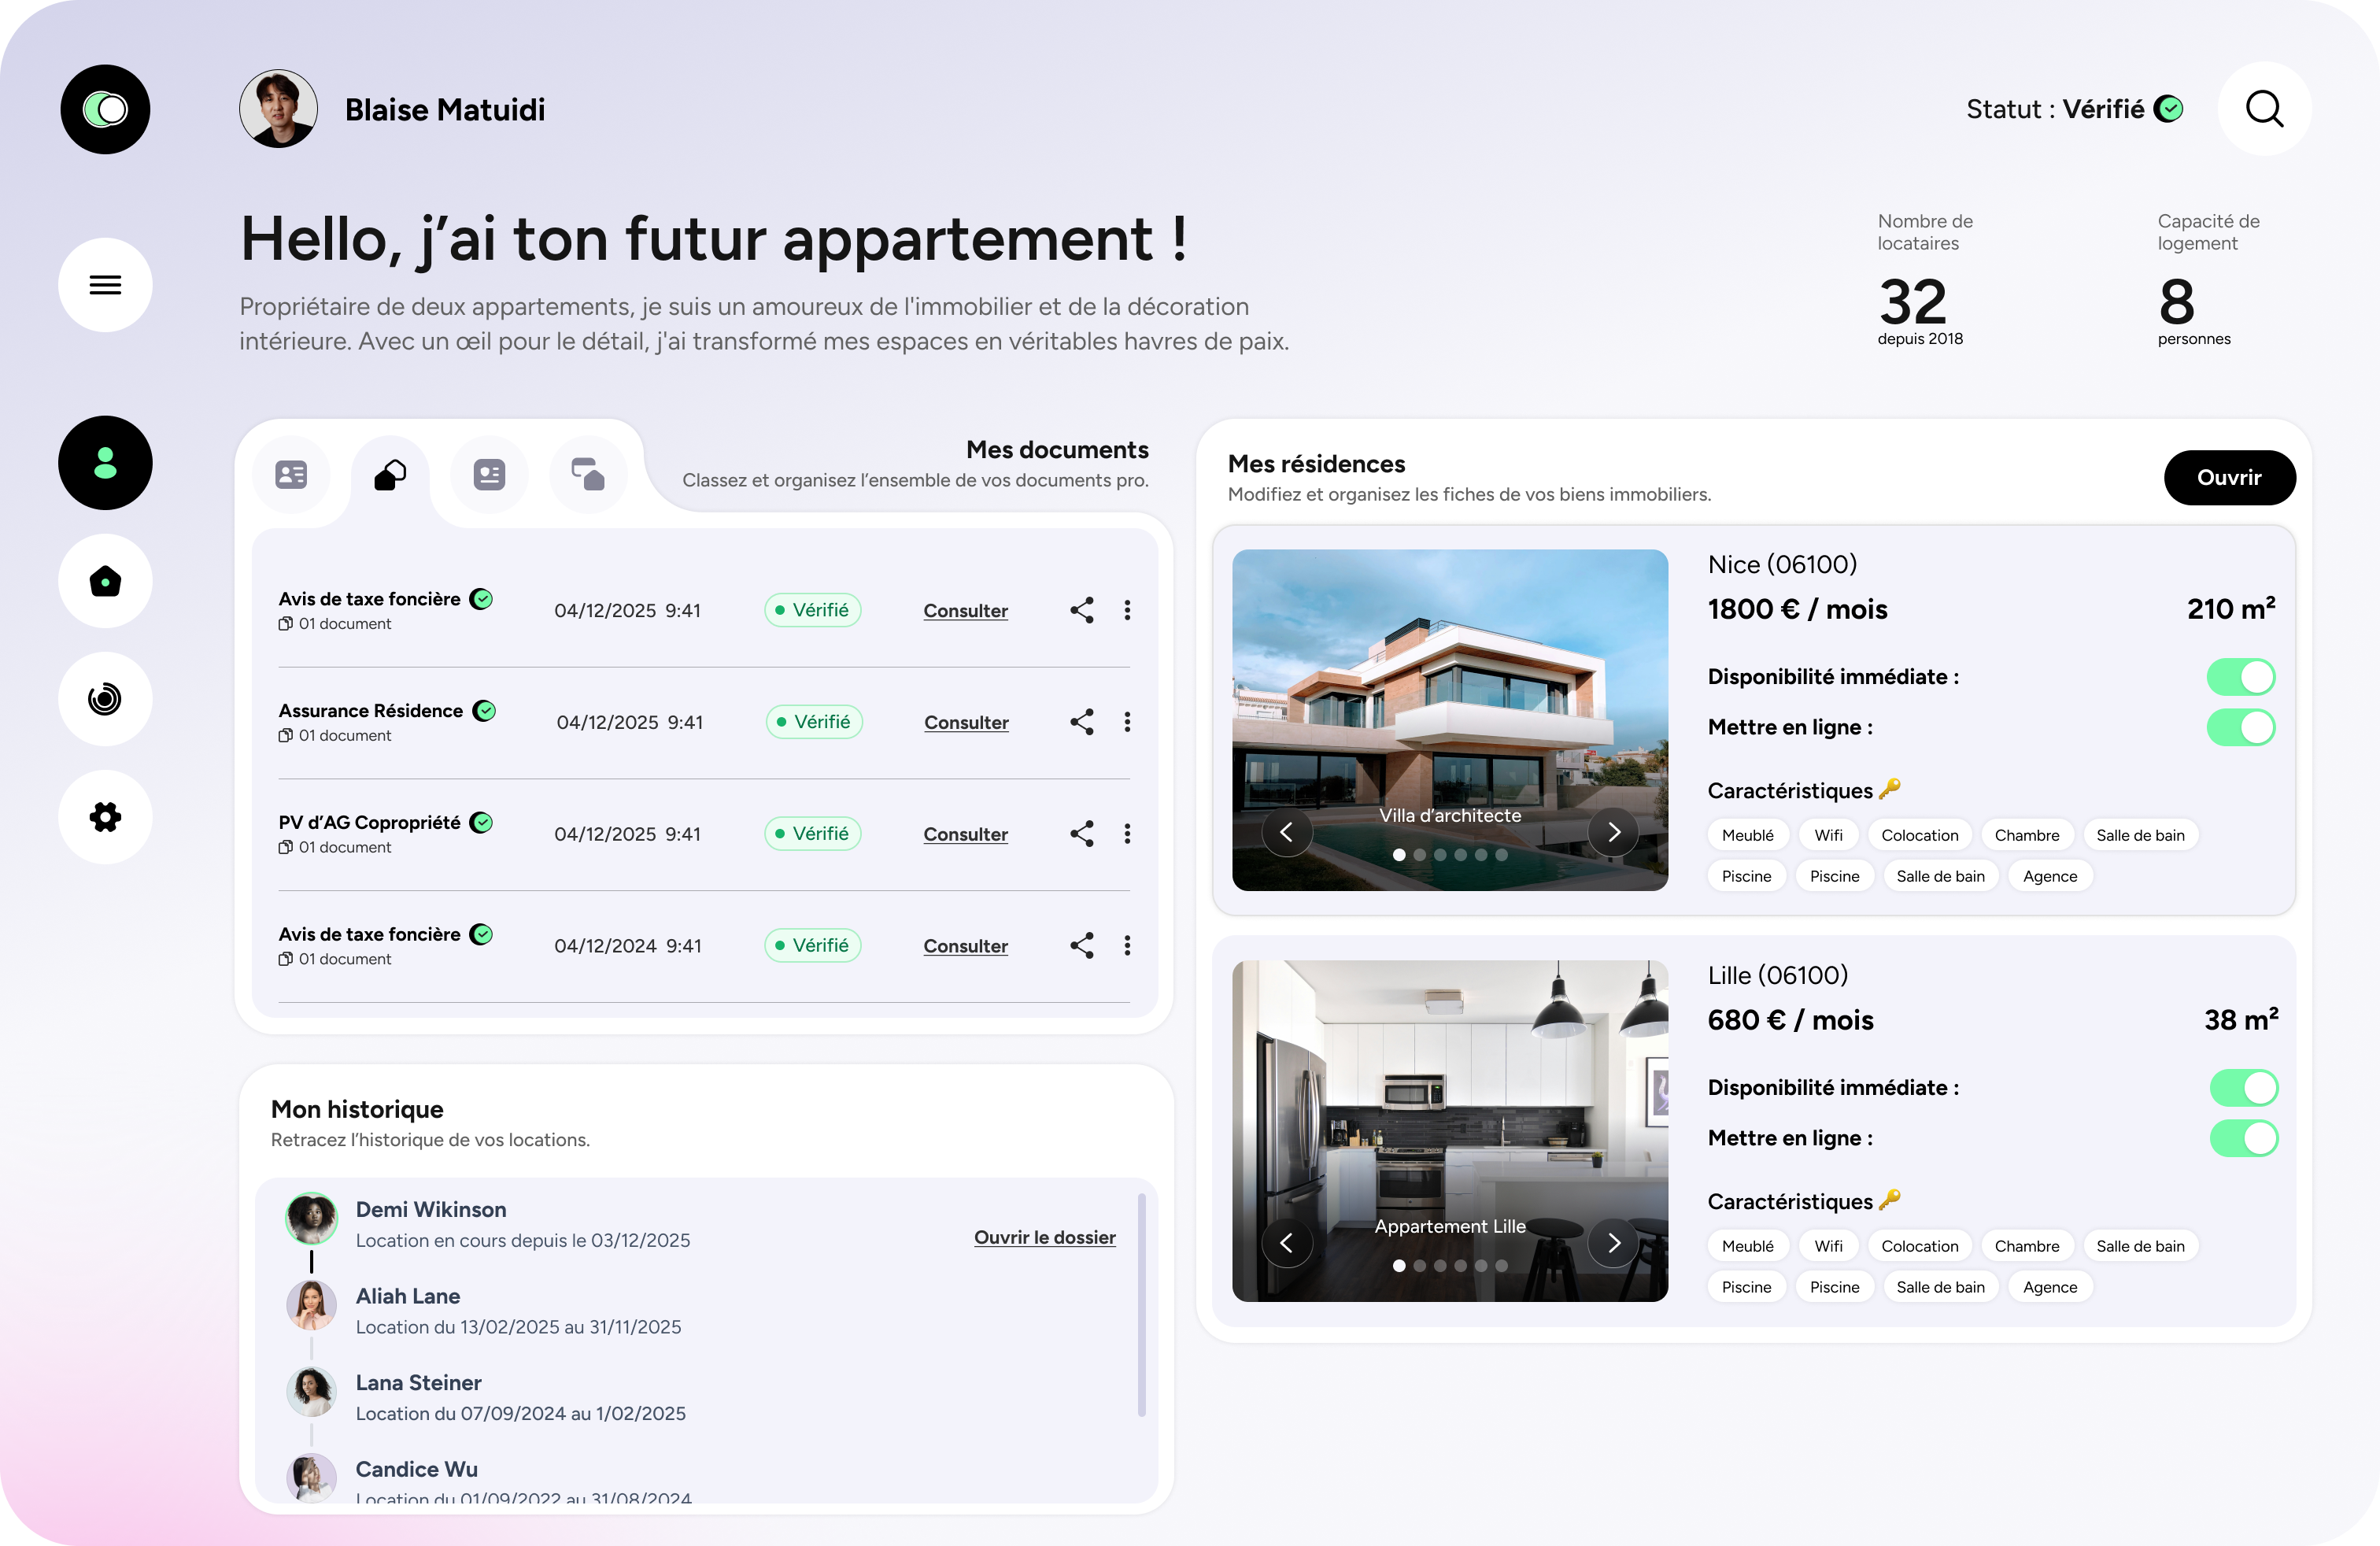The image size is (2380, 1546).
Task: Click the circular activity sidebar icon
Action: click(105, 699)
